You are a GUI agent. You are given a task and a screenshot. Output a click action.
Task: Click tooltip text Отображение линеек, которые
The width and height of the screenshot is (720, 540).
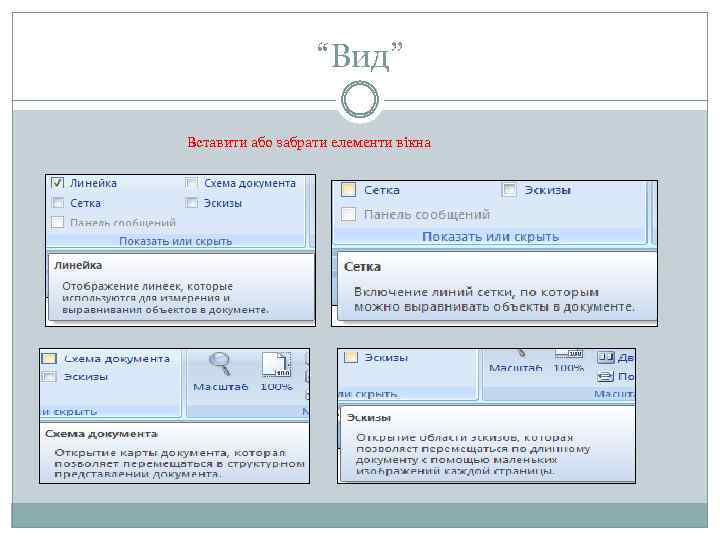[147, 286]
